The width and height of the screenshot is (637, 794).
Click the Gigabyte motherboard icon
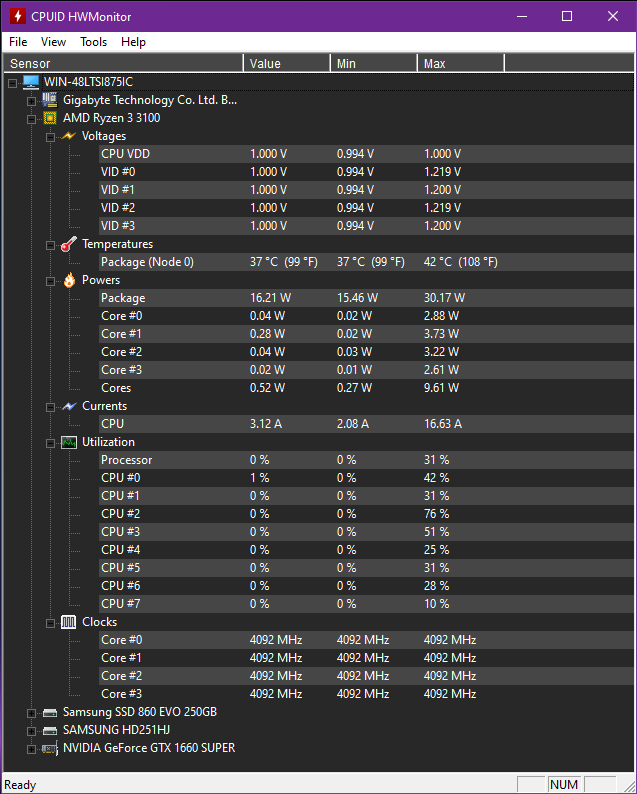pos(49,100)
